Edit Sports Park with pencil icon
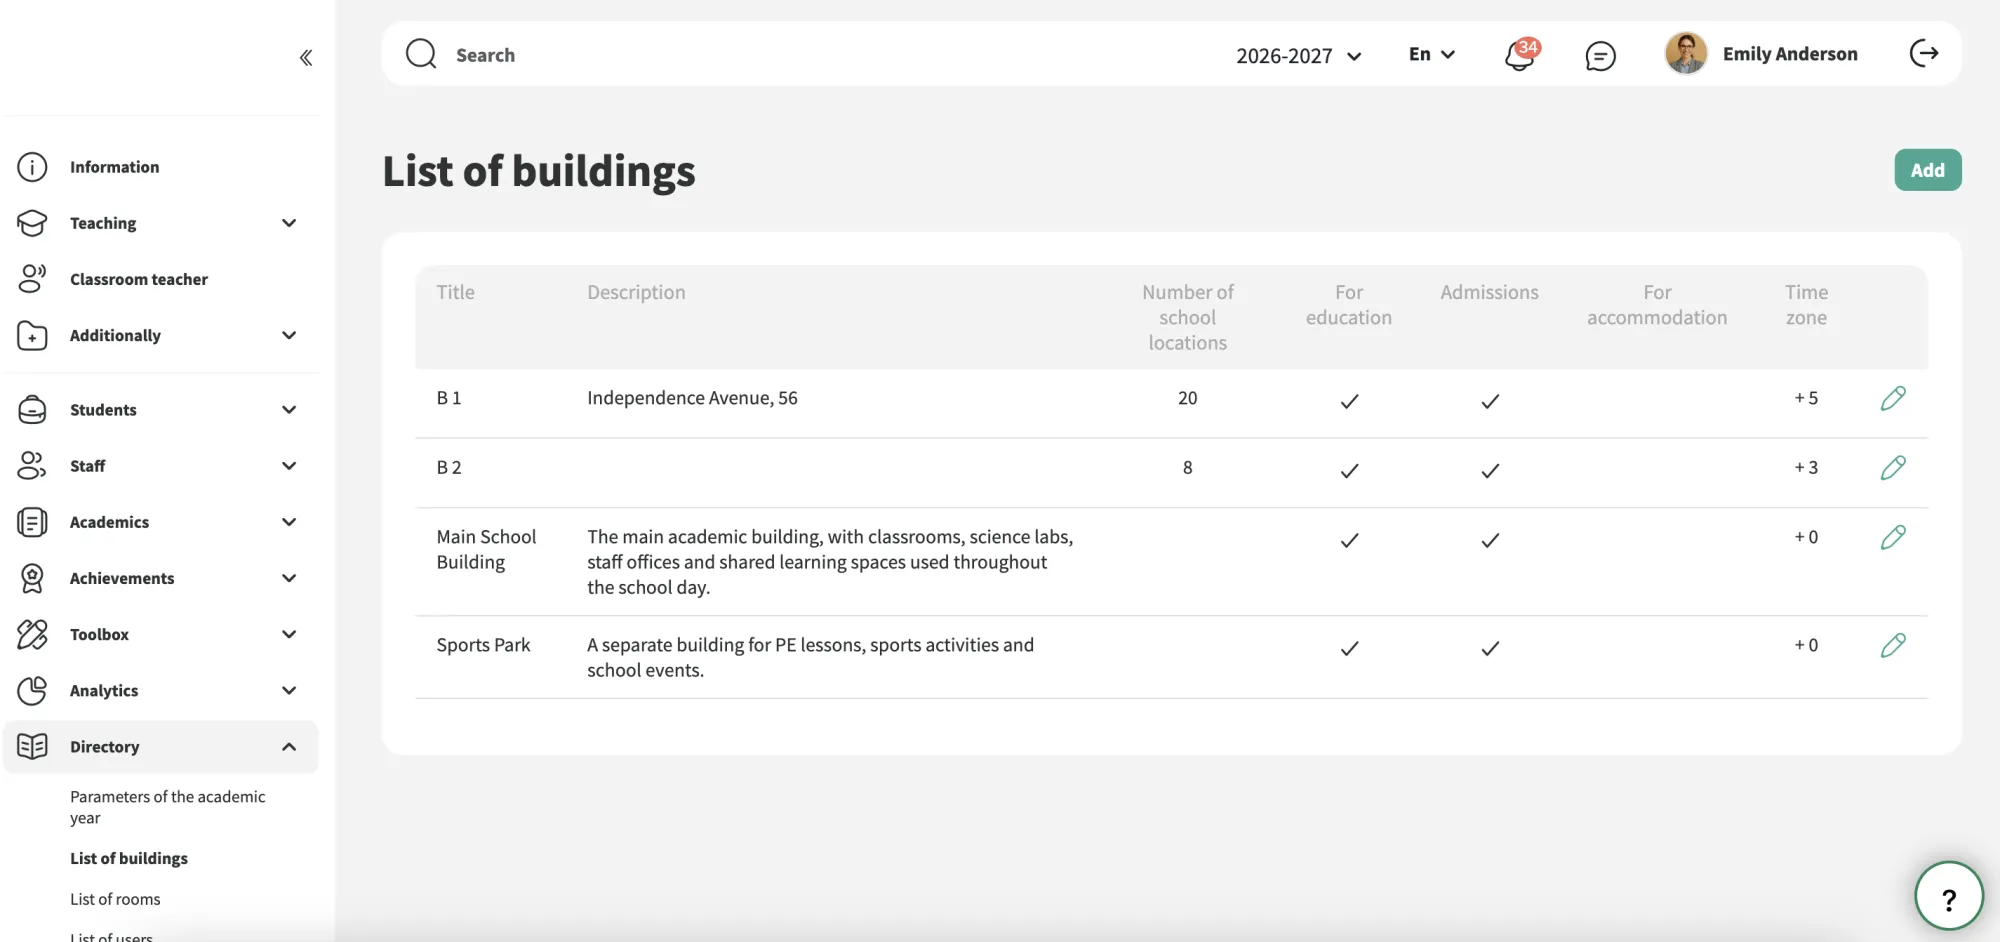2000x942 pixels. [1893, 645]
